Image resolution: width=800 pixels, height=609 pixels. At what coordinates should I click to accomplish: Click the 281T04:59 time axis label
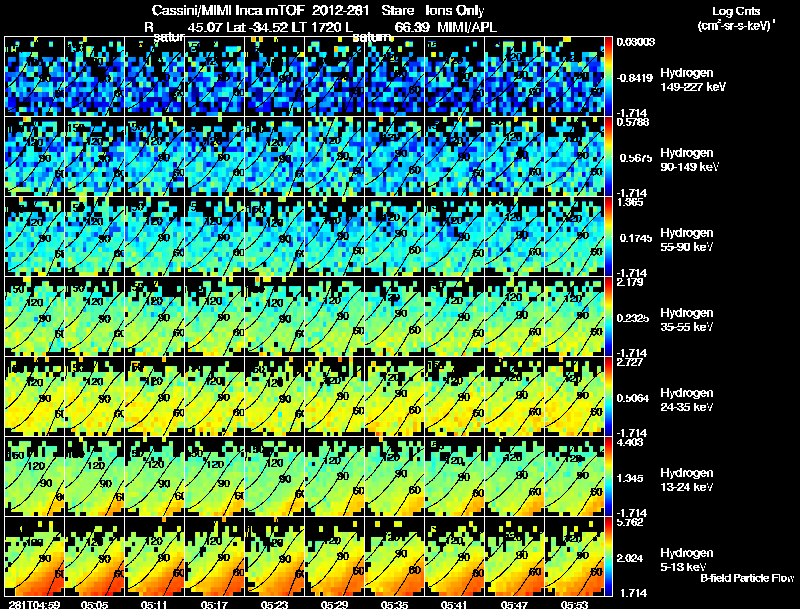tap(34, 604)
